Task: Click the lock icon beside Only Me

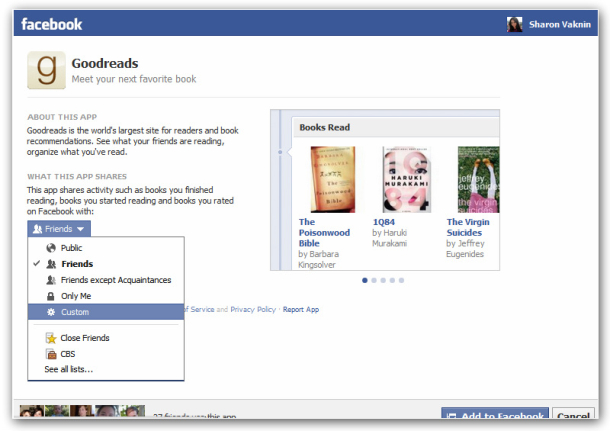Action: coord(51,296)
